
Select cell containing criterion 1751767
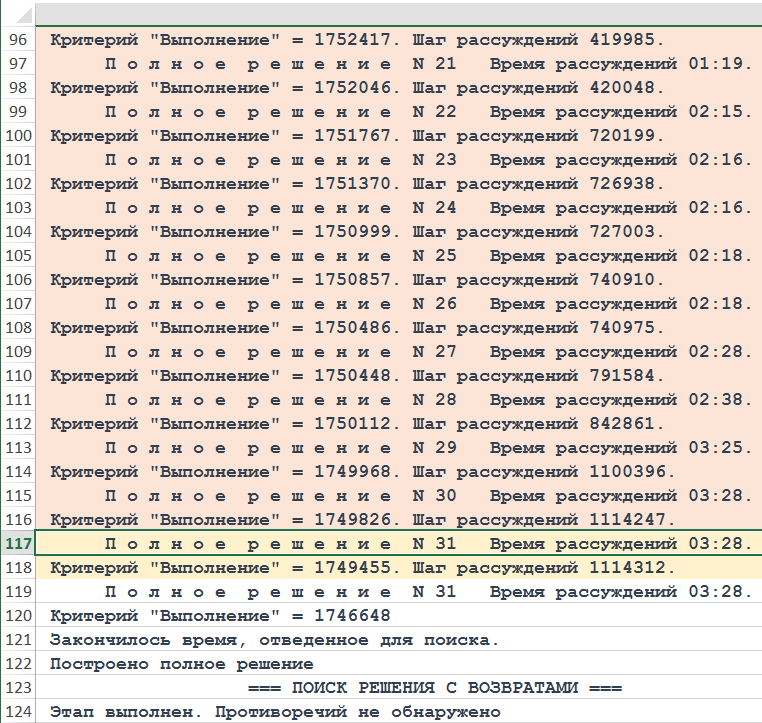coord(357,136)
